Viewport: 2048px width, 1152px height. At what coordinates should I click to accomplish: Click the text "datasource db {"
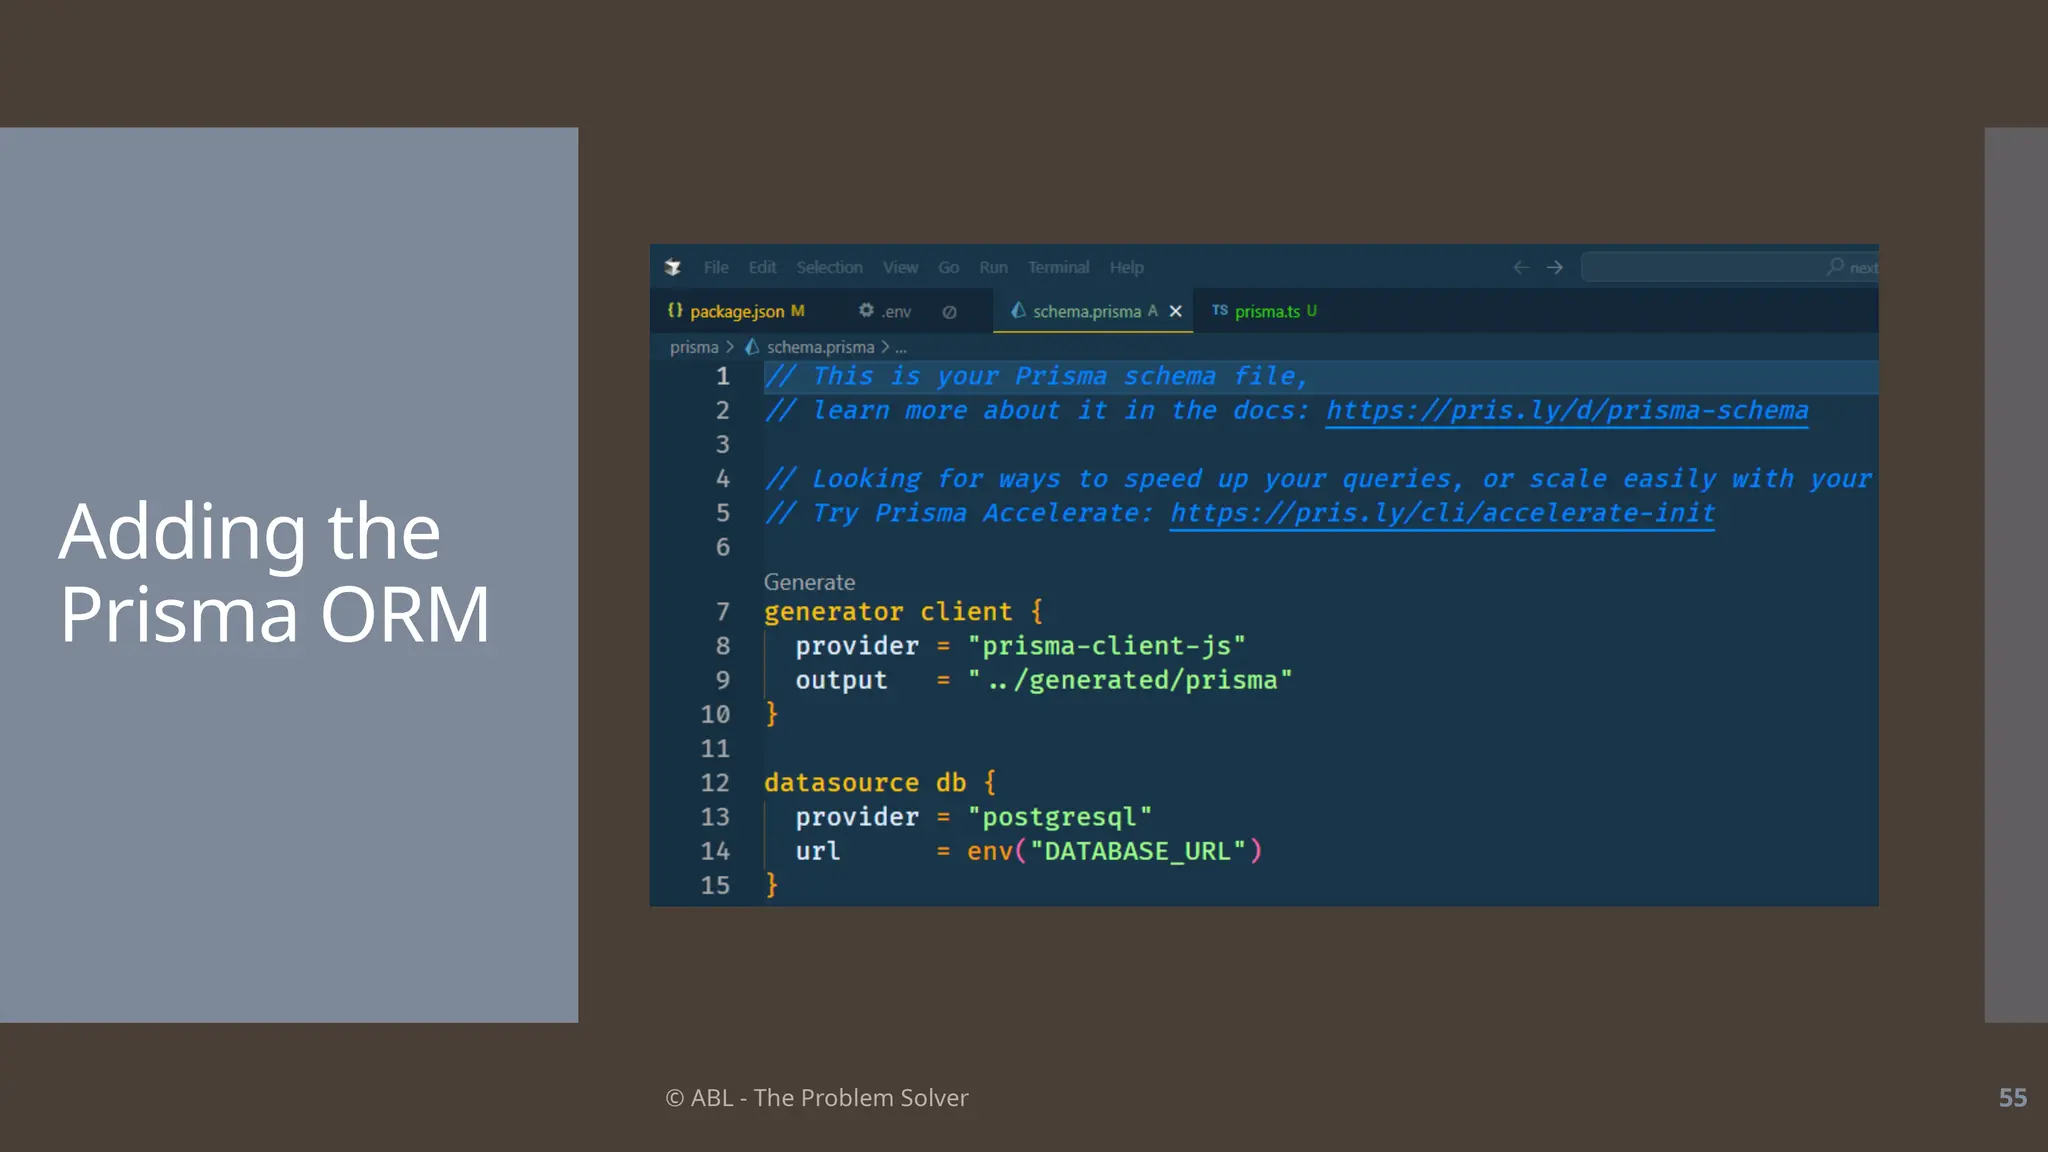[880, 782]
